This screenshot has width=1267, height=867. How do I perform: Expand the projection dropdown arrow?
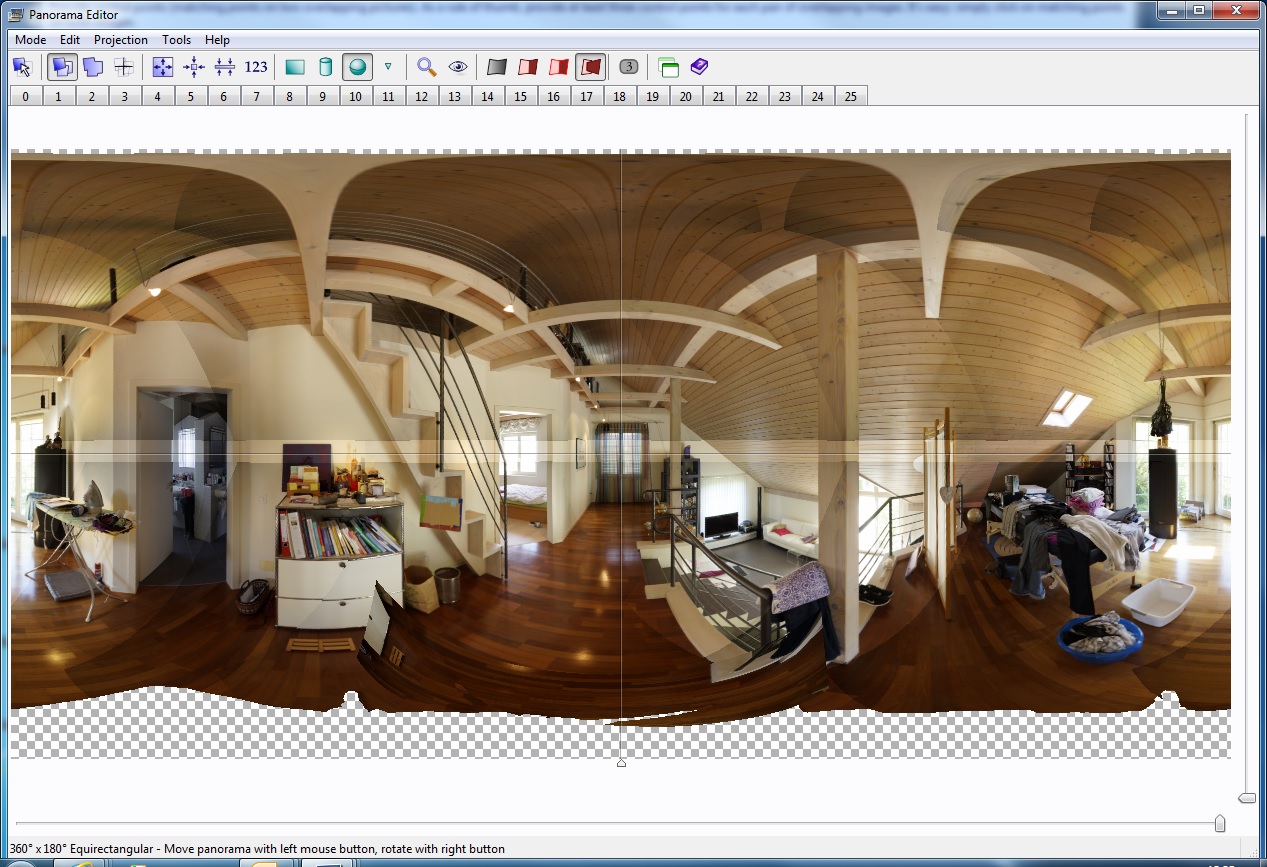click(388, 67)
